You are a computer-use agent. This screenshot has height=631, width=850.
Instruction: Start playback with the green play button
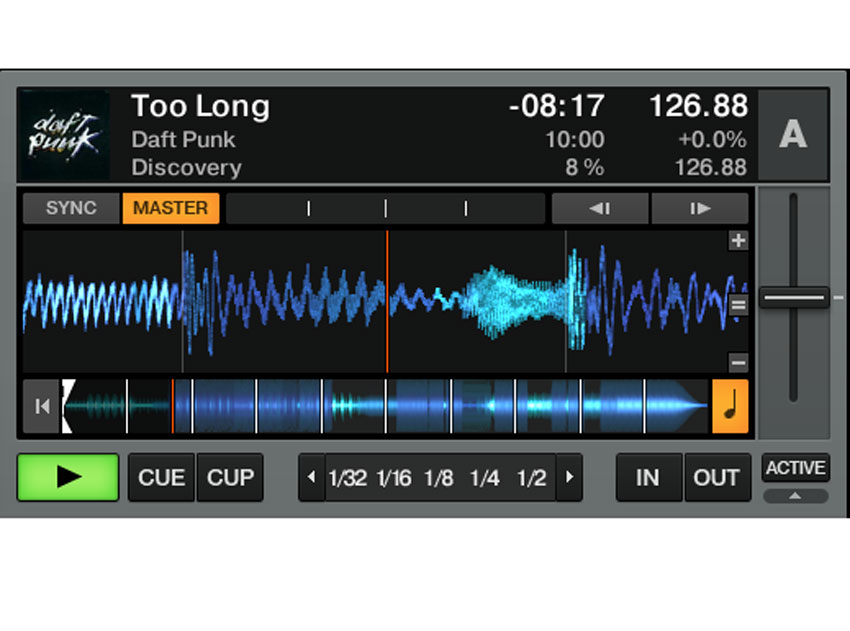[x=68, y=477]
